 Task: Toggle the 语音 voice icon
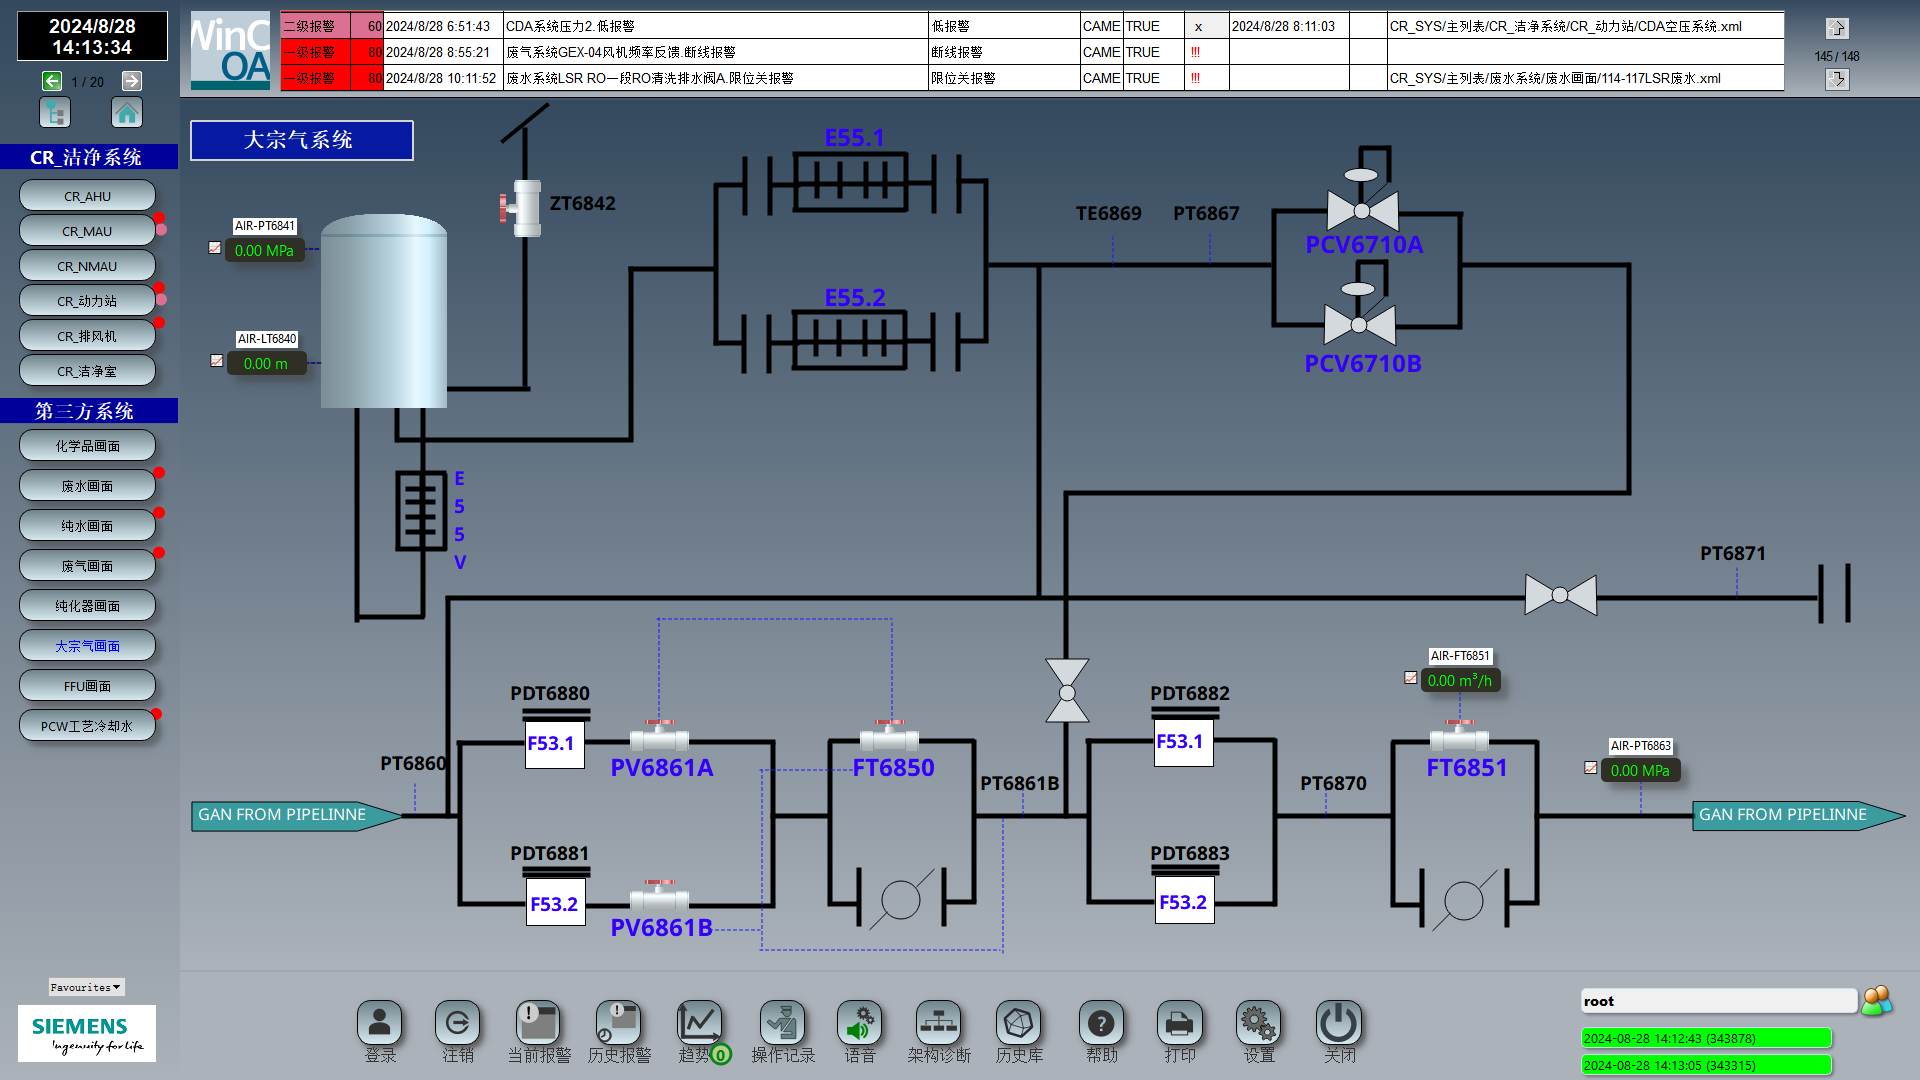[x=860, y=1023]
